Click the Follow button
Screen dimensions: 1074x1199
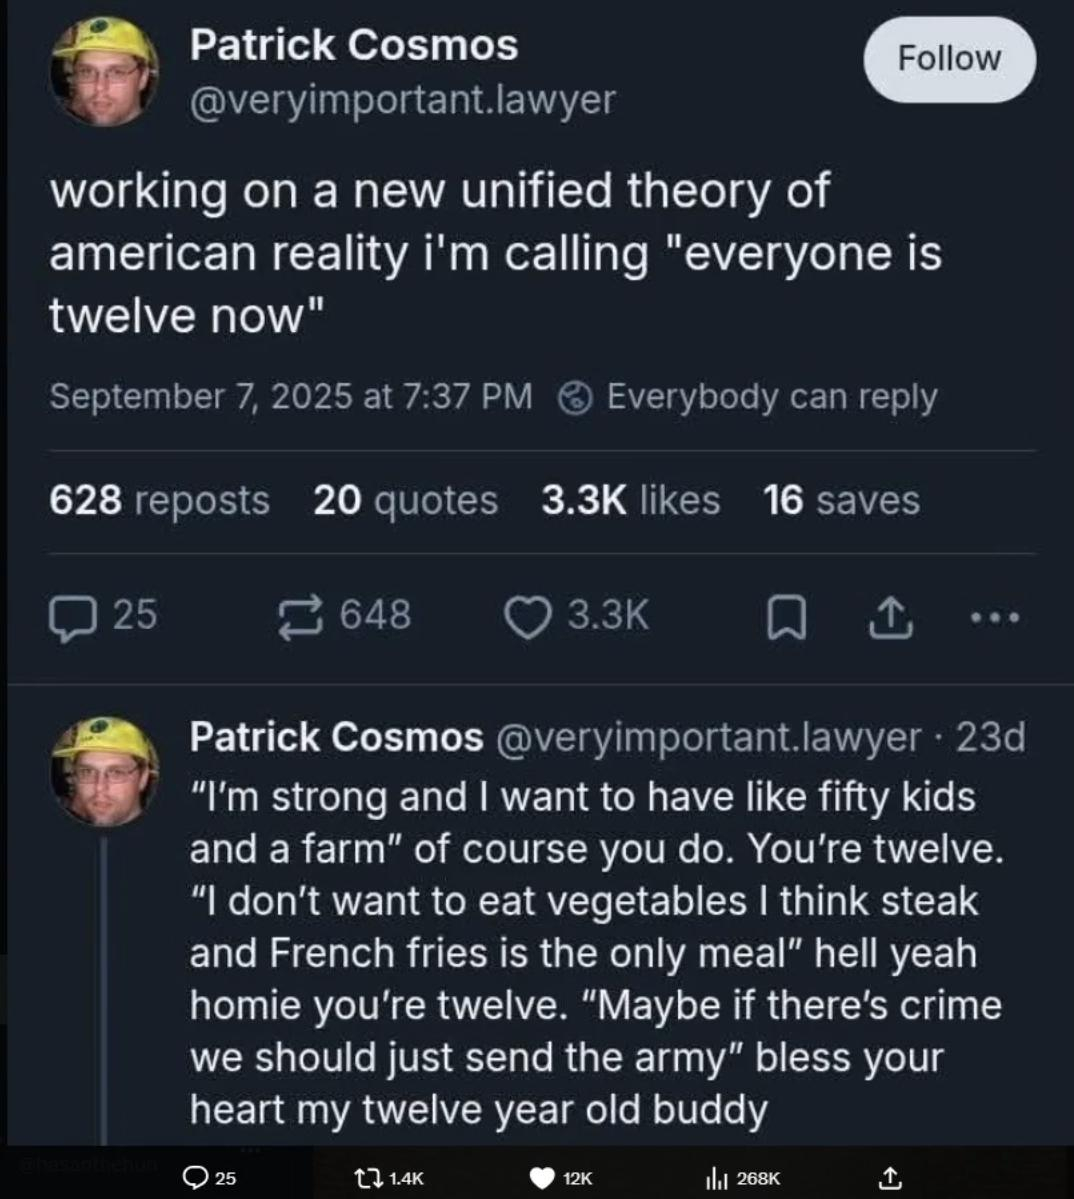[x=949, y=59]
